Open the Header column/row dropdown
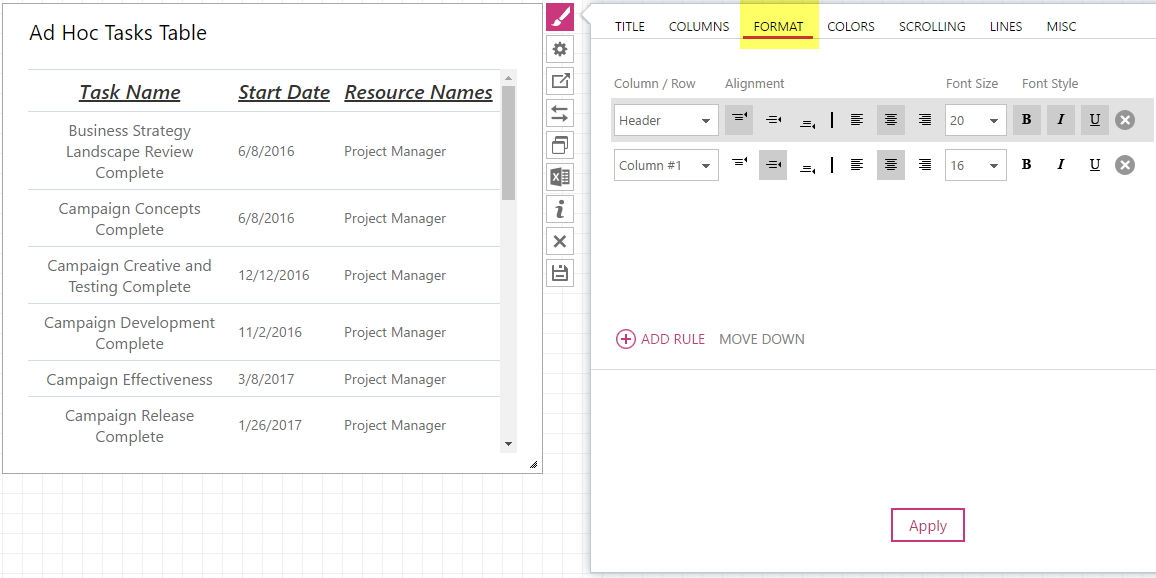This screenshot has width=1156, height=578. click(666, 120)
